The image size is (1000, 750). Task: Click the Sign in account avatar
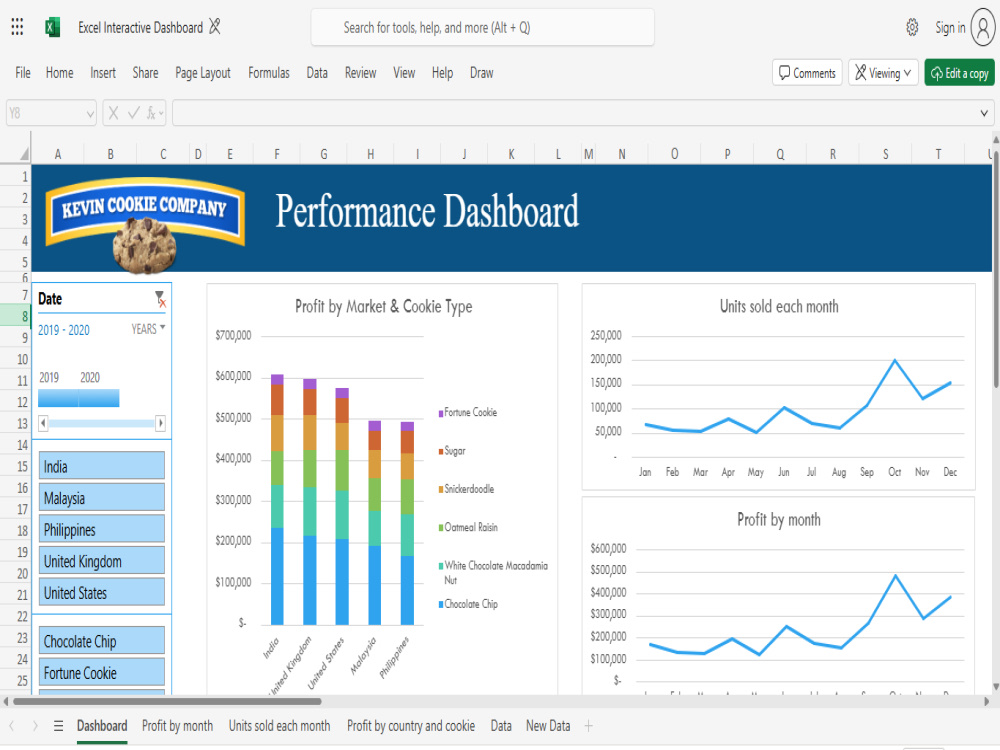(983, 28)
